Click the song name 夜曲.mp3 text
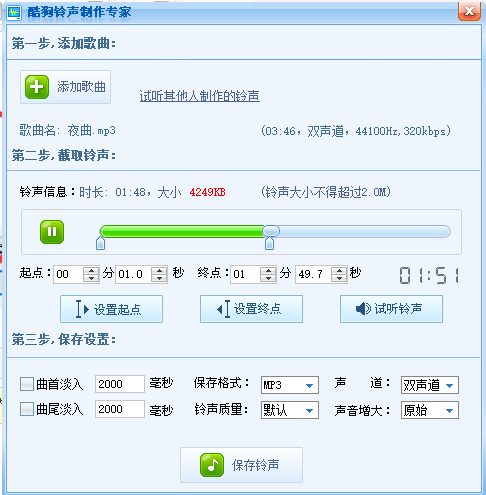 pos(91,130)
